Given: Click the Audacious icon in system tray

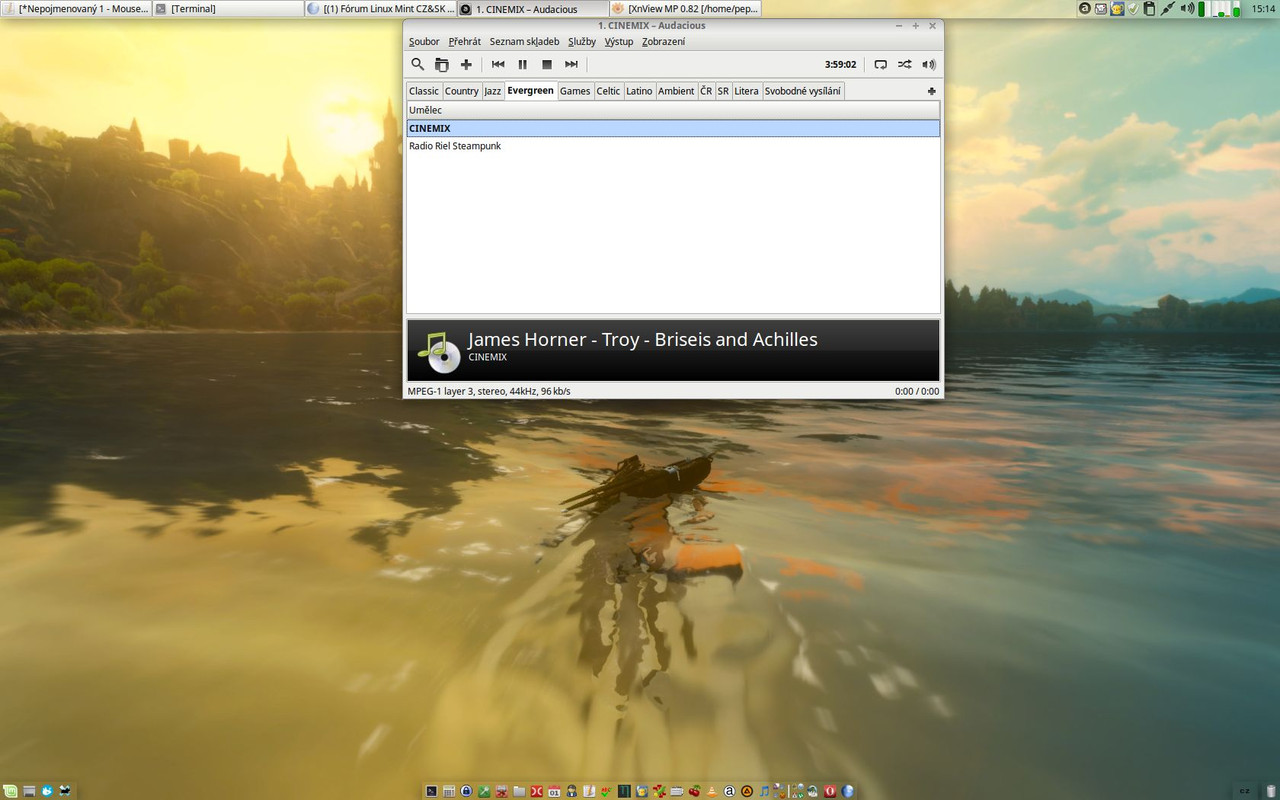Looking at the screenshot, I should [1085, 9].
